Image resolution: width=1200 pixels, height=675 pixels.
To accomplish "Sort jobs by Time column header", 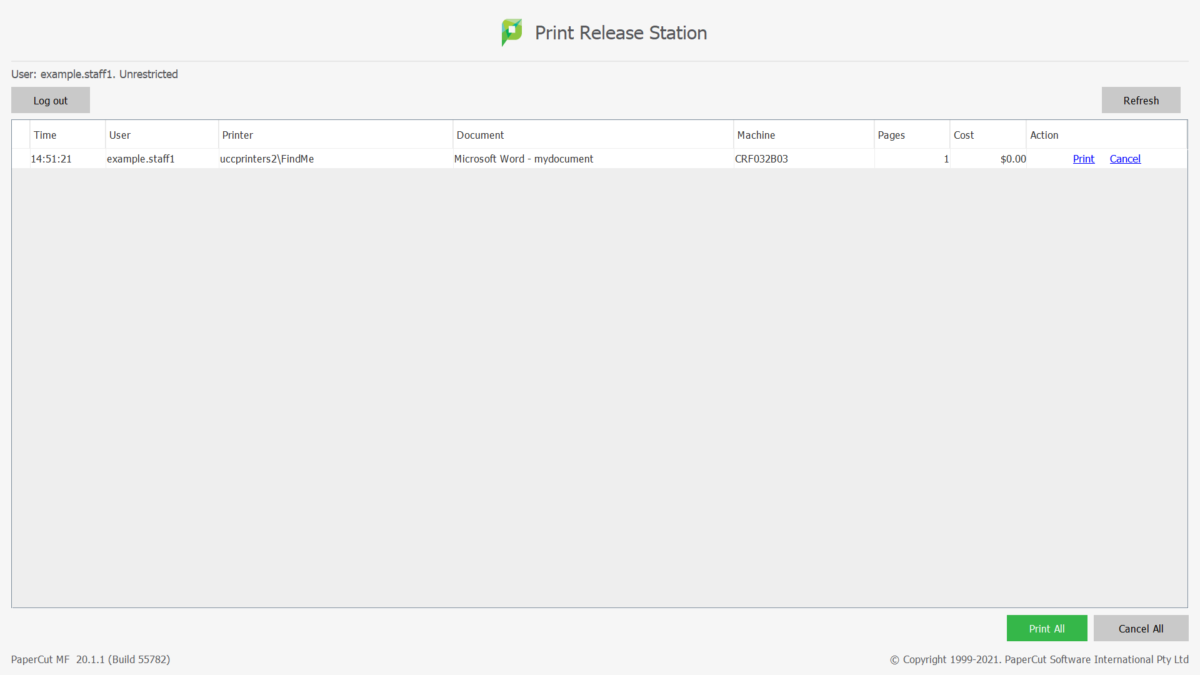I will (45, 135).
